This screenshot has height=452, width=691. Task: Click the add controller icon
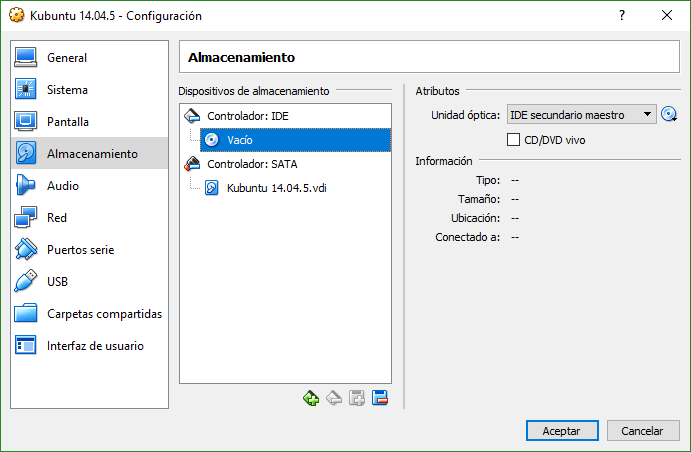click(x=311, y=398)
